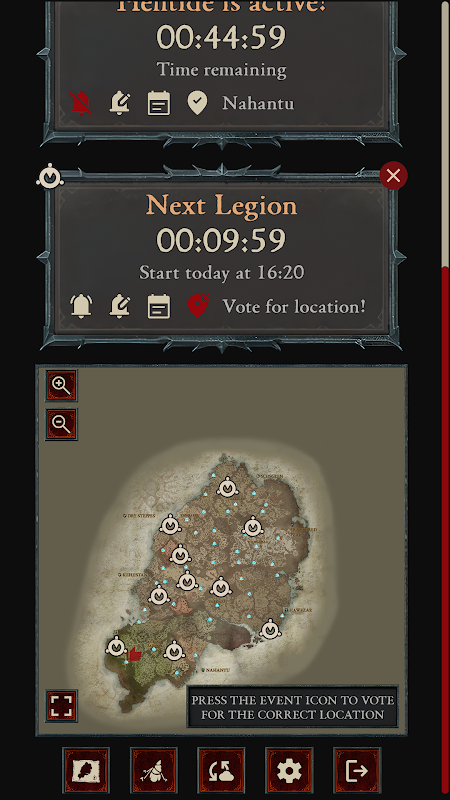The image size is (450, 800).
Task: Open settings with the gear icon
Action: pyautogui.click(x=289, y=770)
